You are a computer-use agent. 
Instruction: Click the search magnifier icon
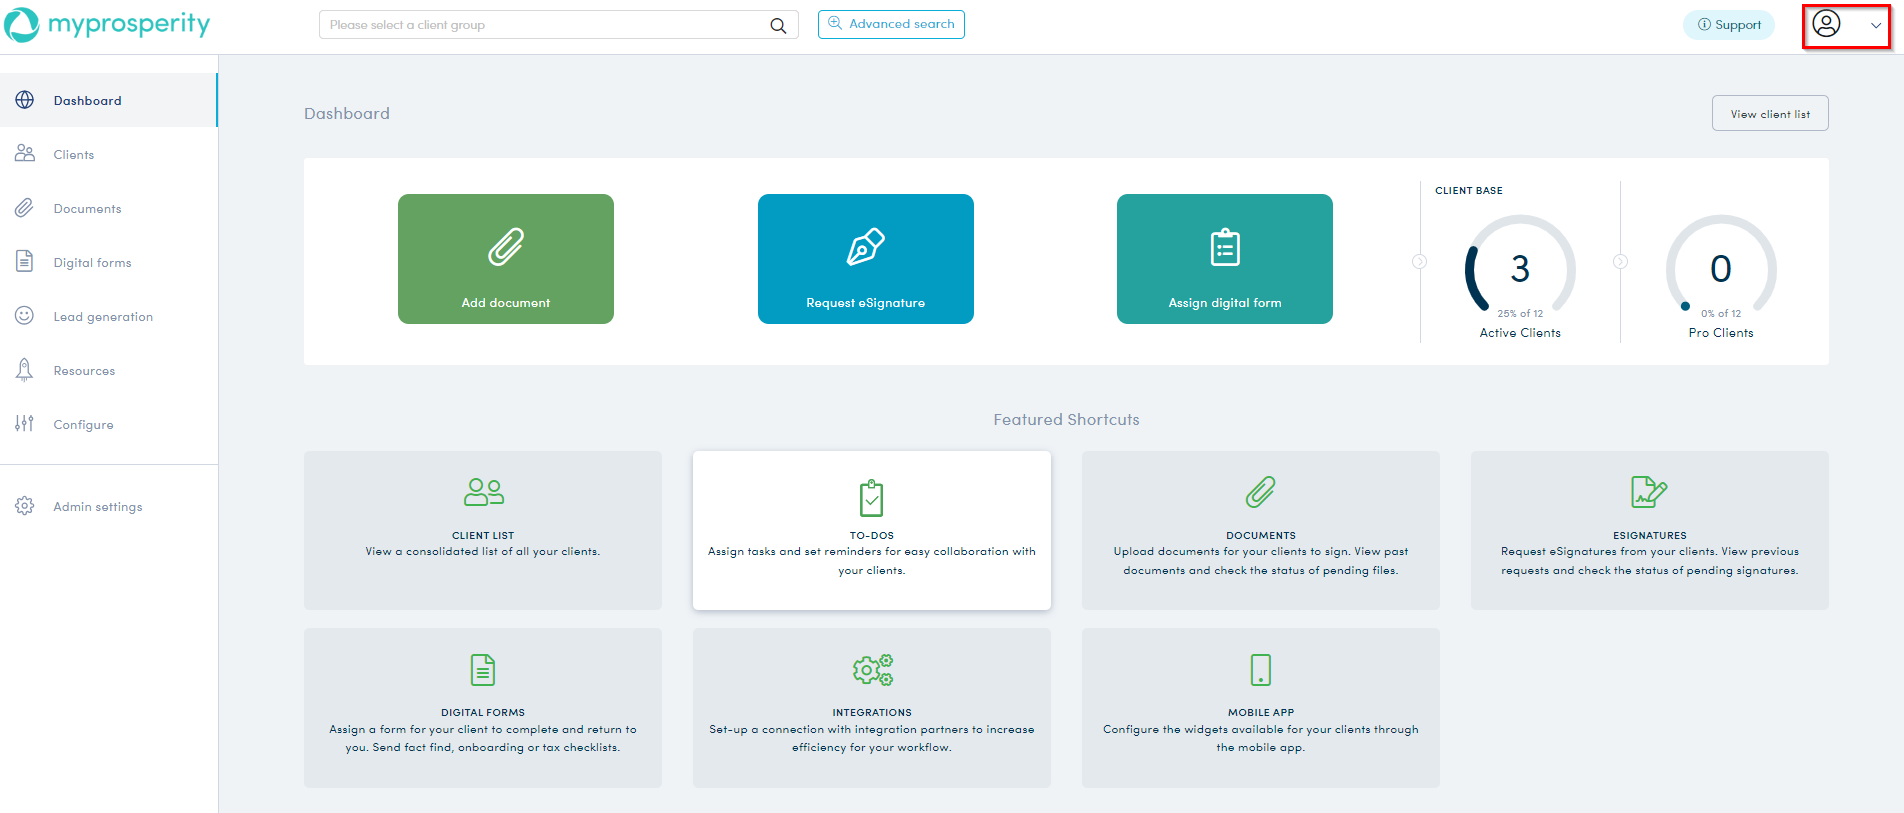pyautogui.click(x=778, y=26)
